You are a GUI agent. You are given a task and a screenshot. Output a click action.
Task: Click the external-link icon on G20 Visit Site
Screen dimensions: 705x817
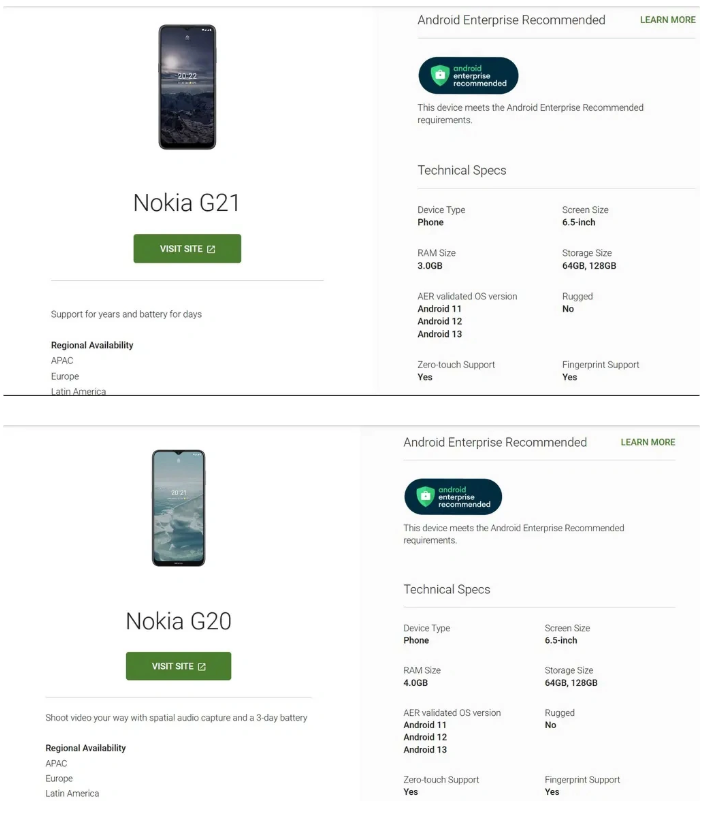(x=202, y=667)
